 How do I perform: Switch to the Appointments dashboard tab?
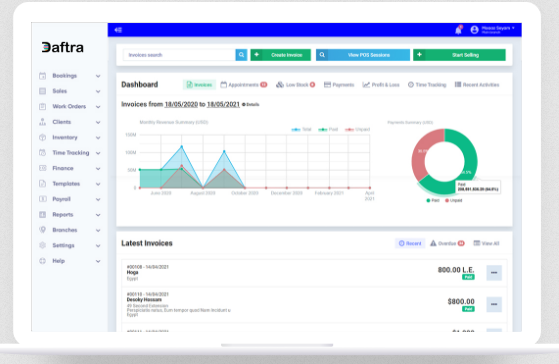(x=244, y=85)
